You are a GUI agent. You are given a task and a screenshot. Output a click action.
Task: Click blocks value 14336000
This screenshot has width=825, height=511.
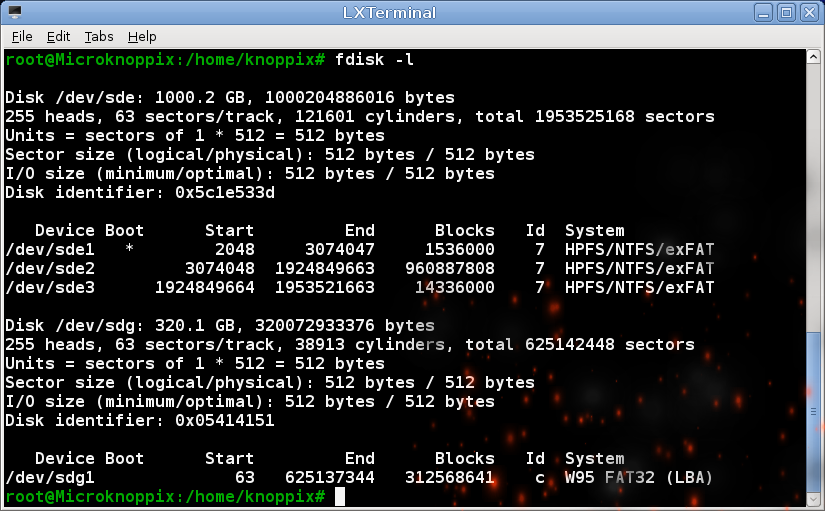coord(455,287)
